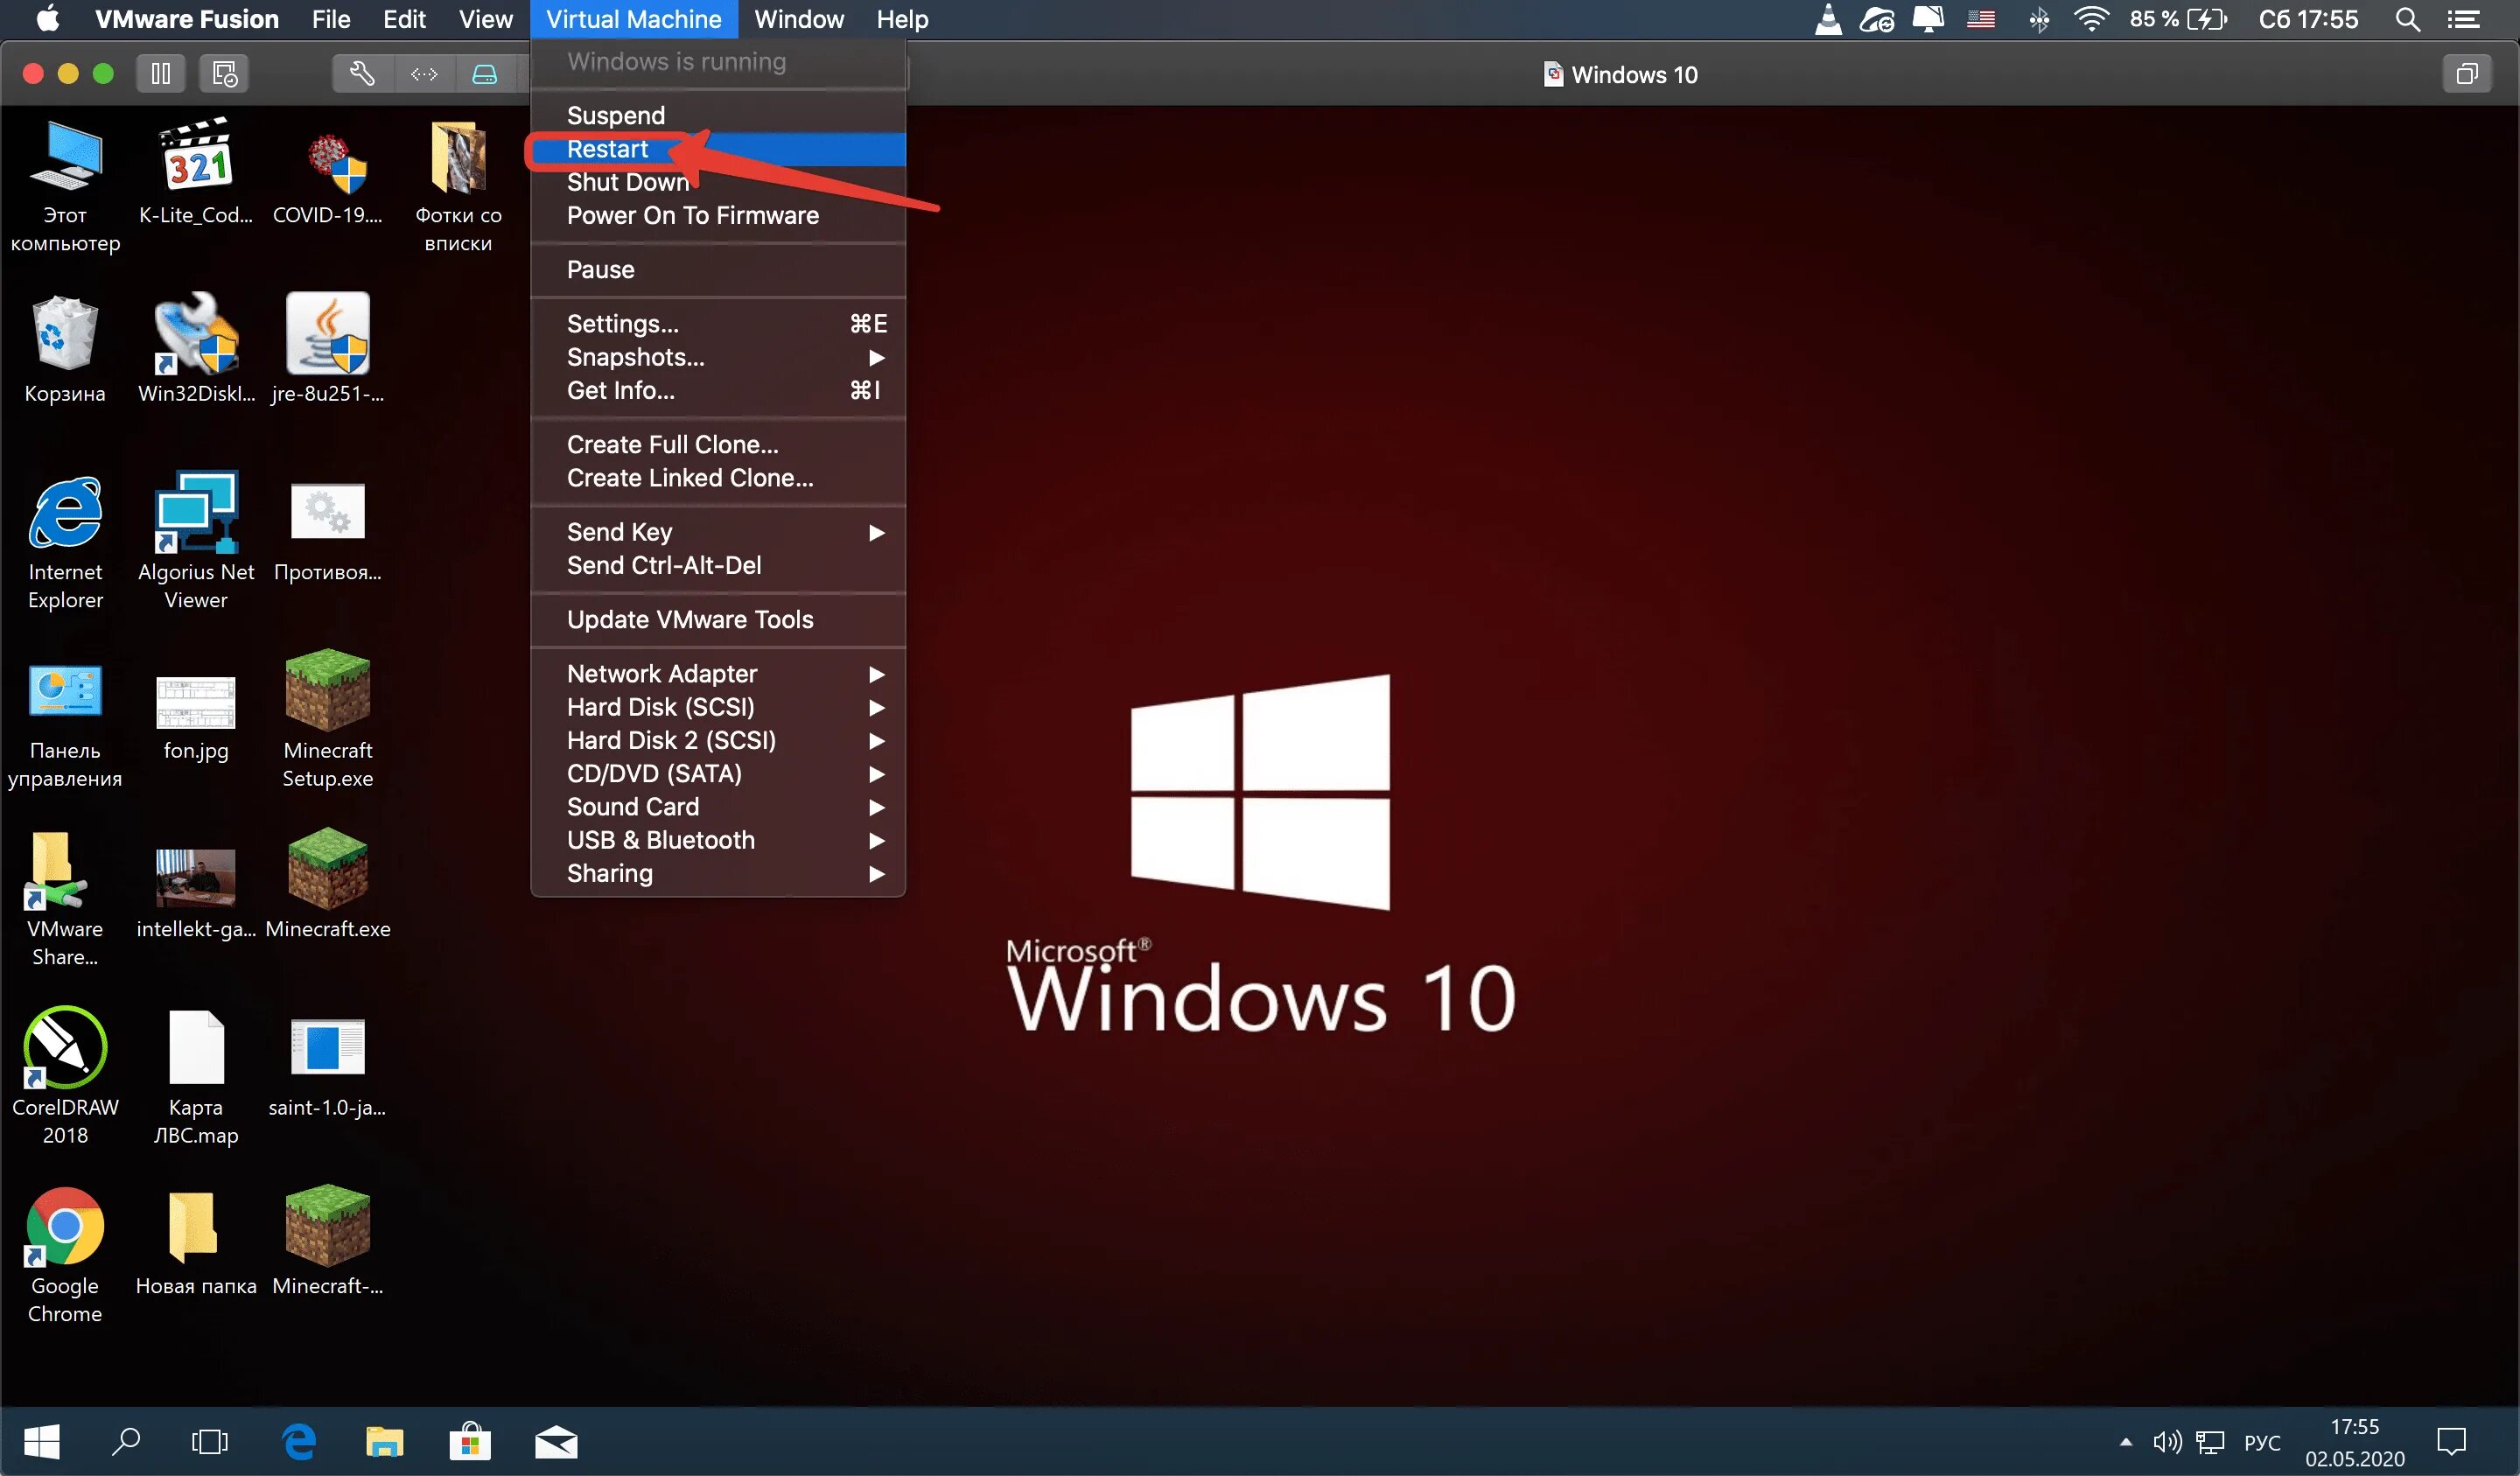Viewport: 2520px width, 1476px height.
Task: Open Microsoft Store from the taskbar
Action: pyautogui.click(x=470, y=1441)
